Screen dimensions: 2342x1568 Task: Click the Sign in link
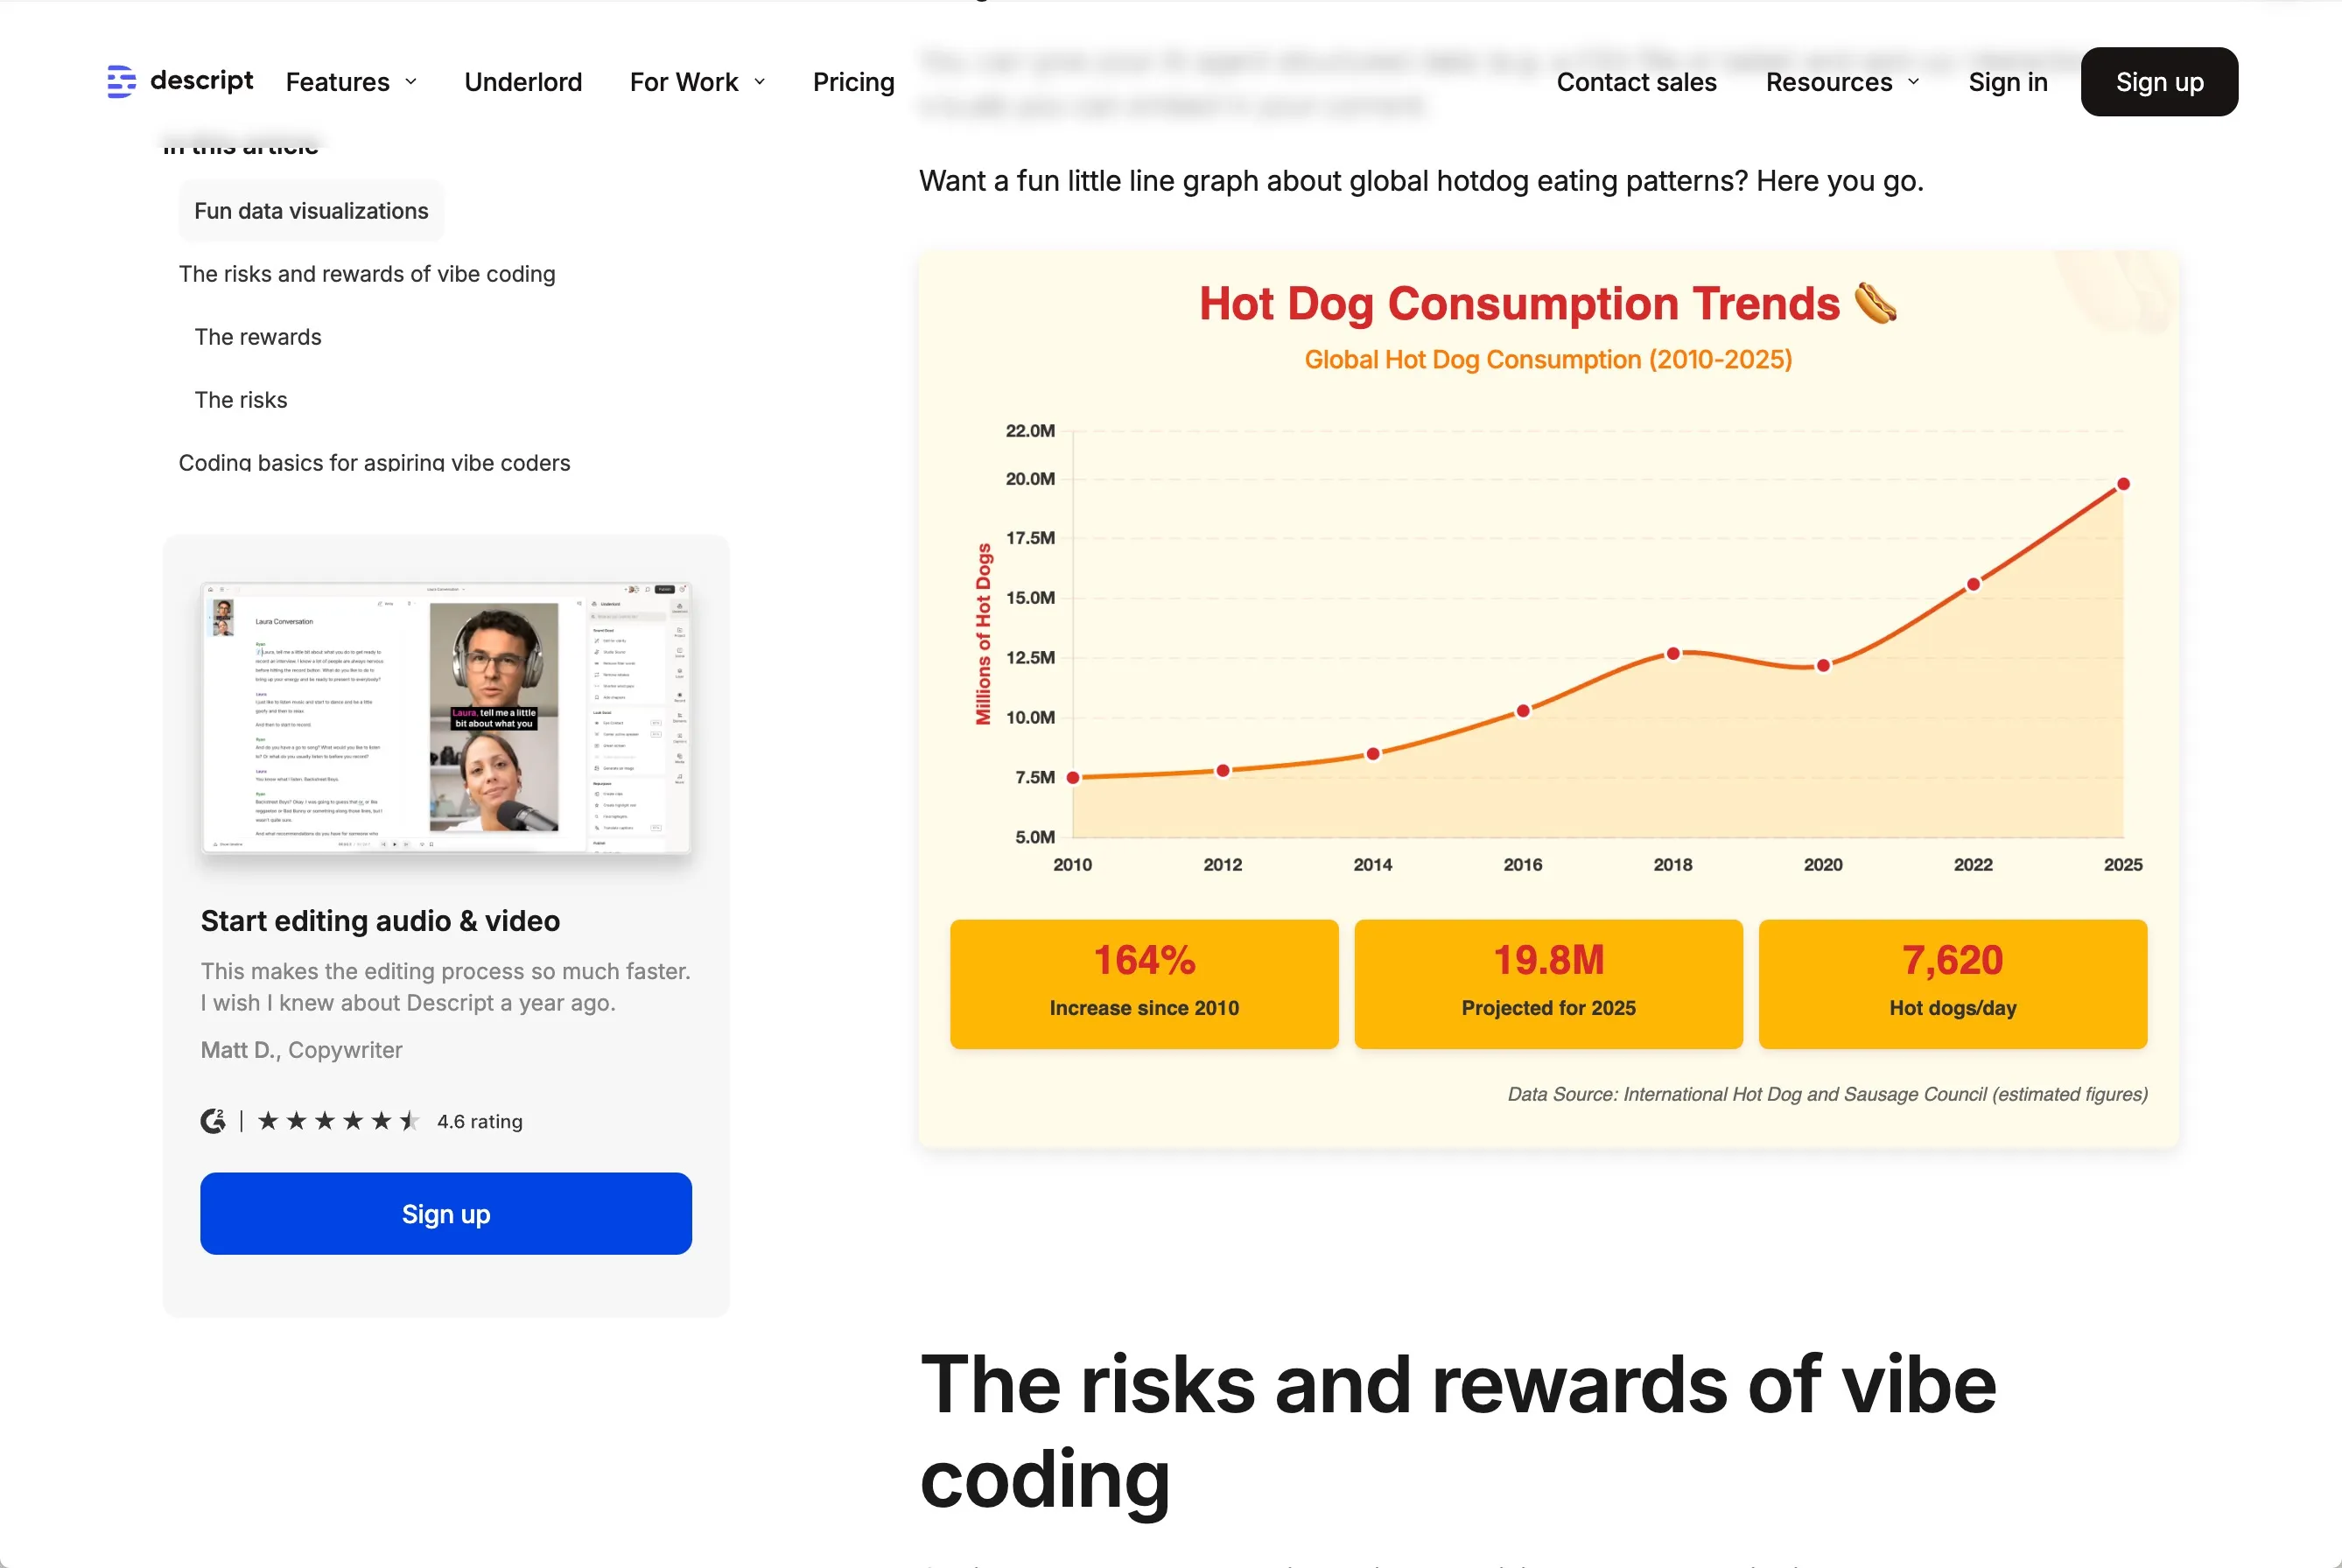tap(2007, 82)
